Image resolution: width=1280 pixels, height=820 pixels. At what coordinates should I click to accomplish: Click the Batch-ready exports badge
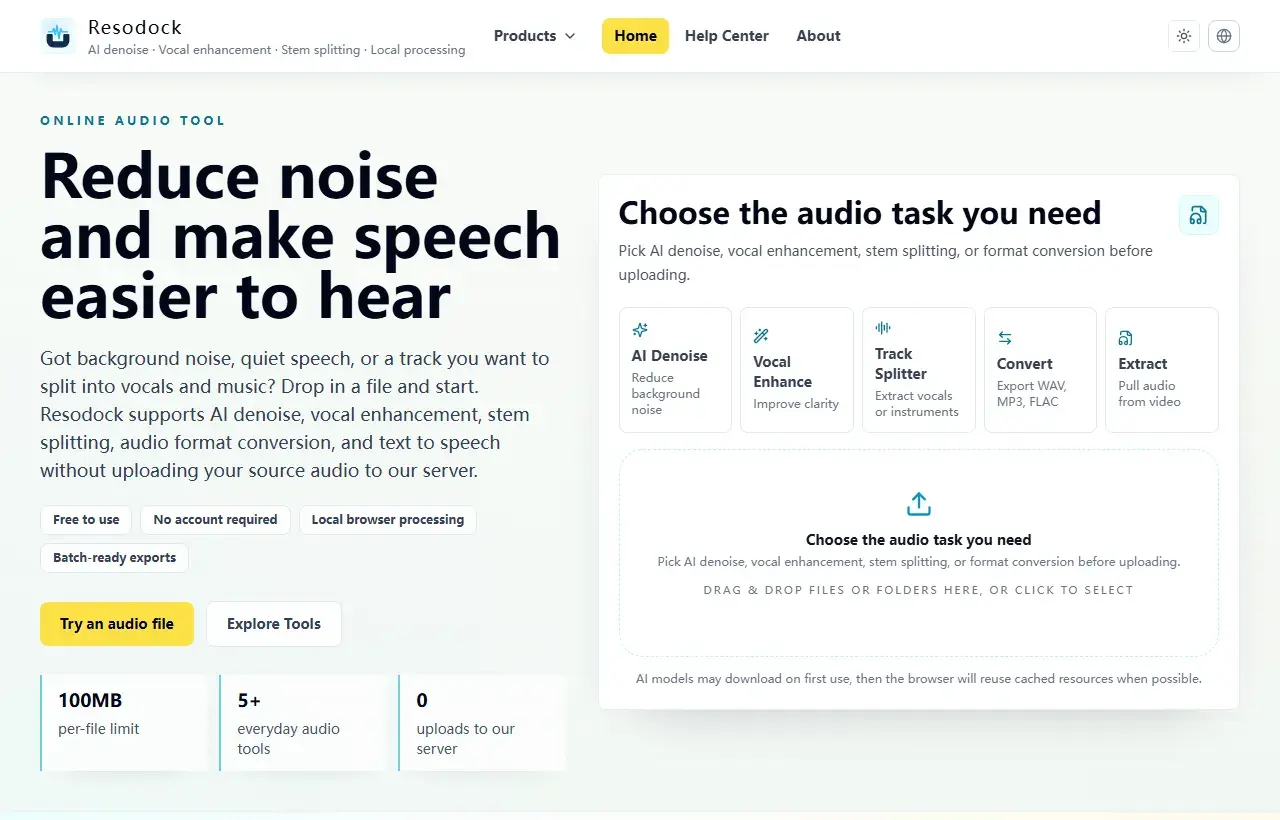114,558
